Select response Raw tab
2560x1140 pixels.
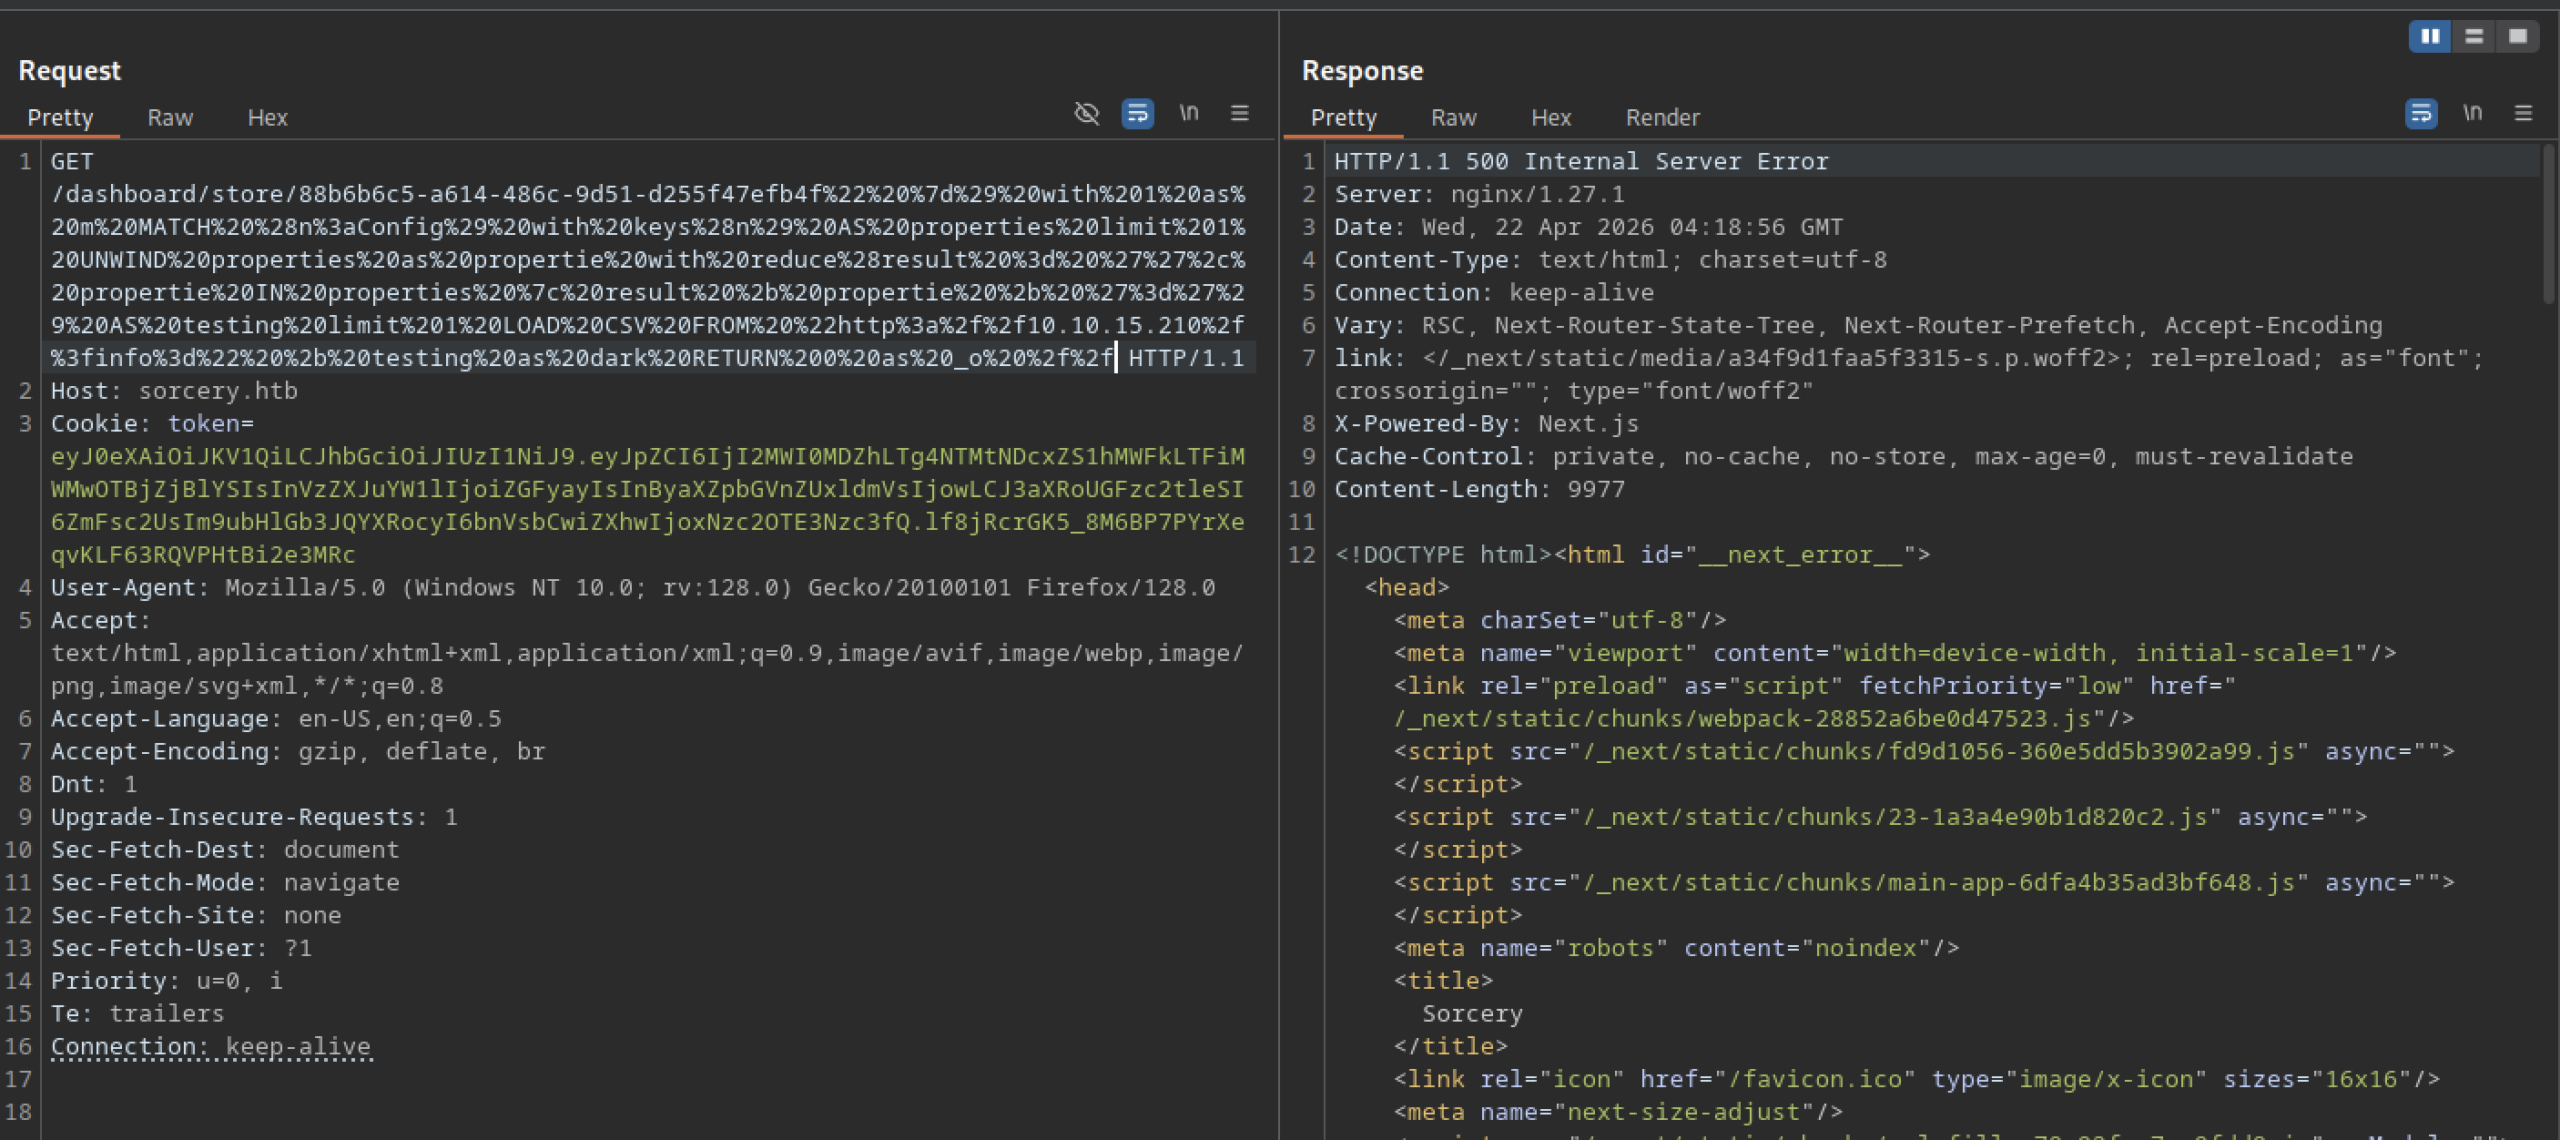(1453, 118)
